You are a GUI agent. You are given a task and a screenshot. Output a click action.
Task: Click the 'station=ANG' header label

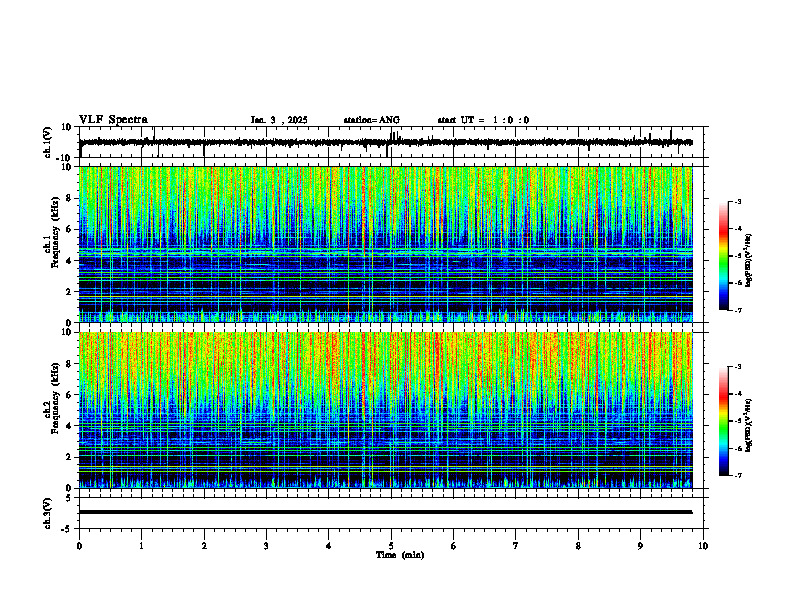click(x=372, y=120)
